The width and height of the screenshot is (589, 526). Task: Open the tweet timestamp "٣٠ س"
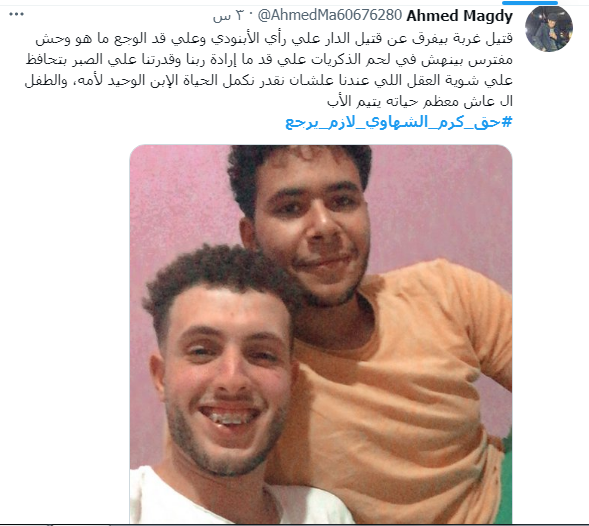pos(228,16)
